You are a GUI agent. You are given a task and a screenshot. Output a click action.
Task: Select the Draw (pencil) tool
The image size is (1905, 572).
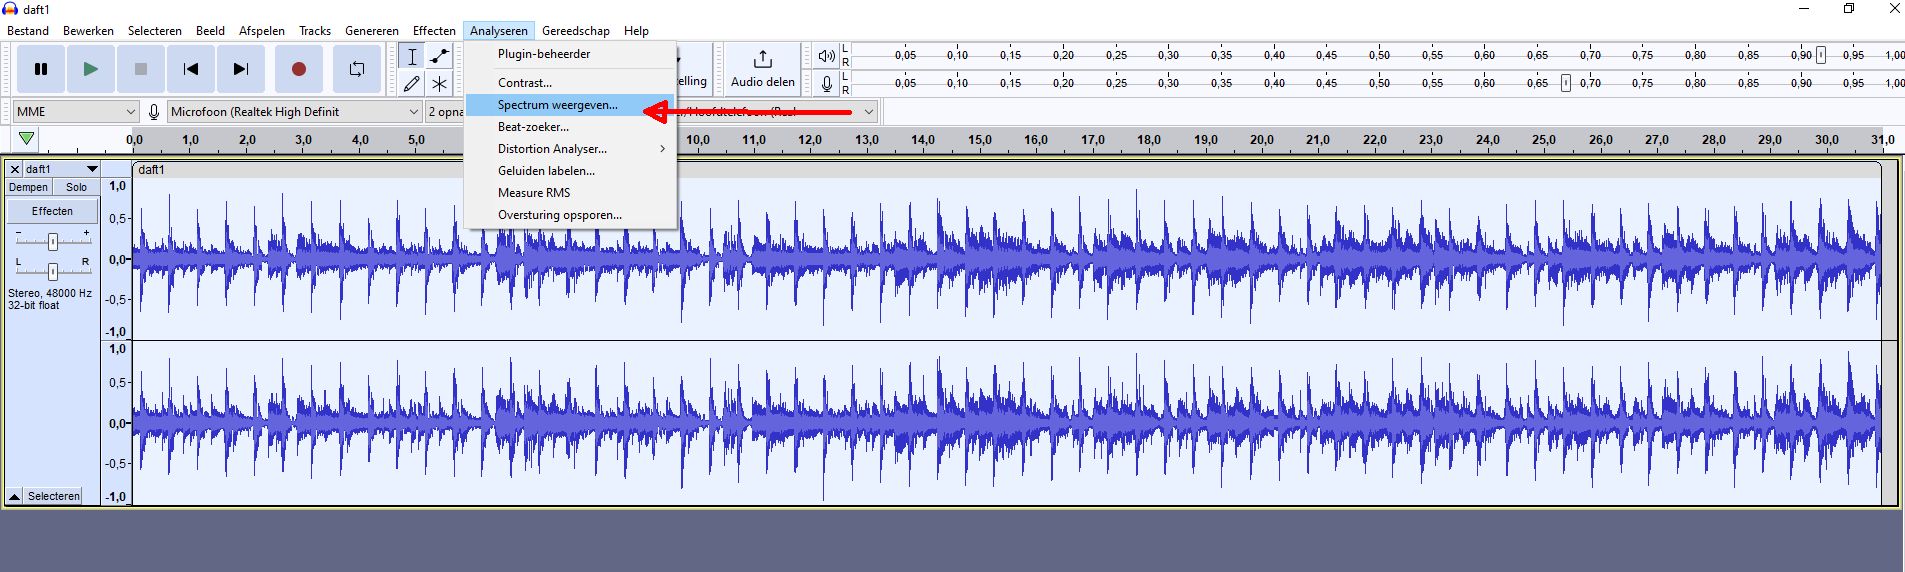[x=412, y=84]
